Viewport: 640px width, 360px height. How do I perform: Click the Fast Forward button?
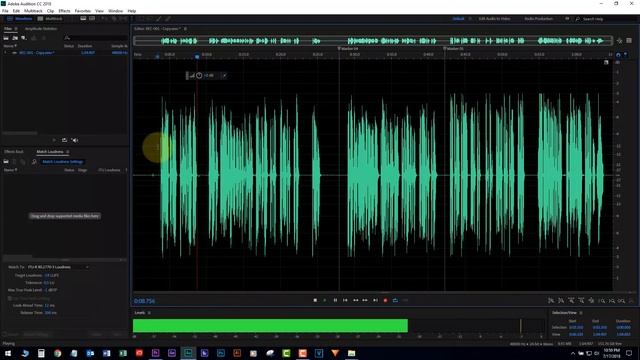pyautogui.click(x=365, y=300)
